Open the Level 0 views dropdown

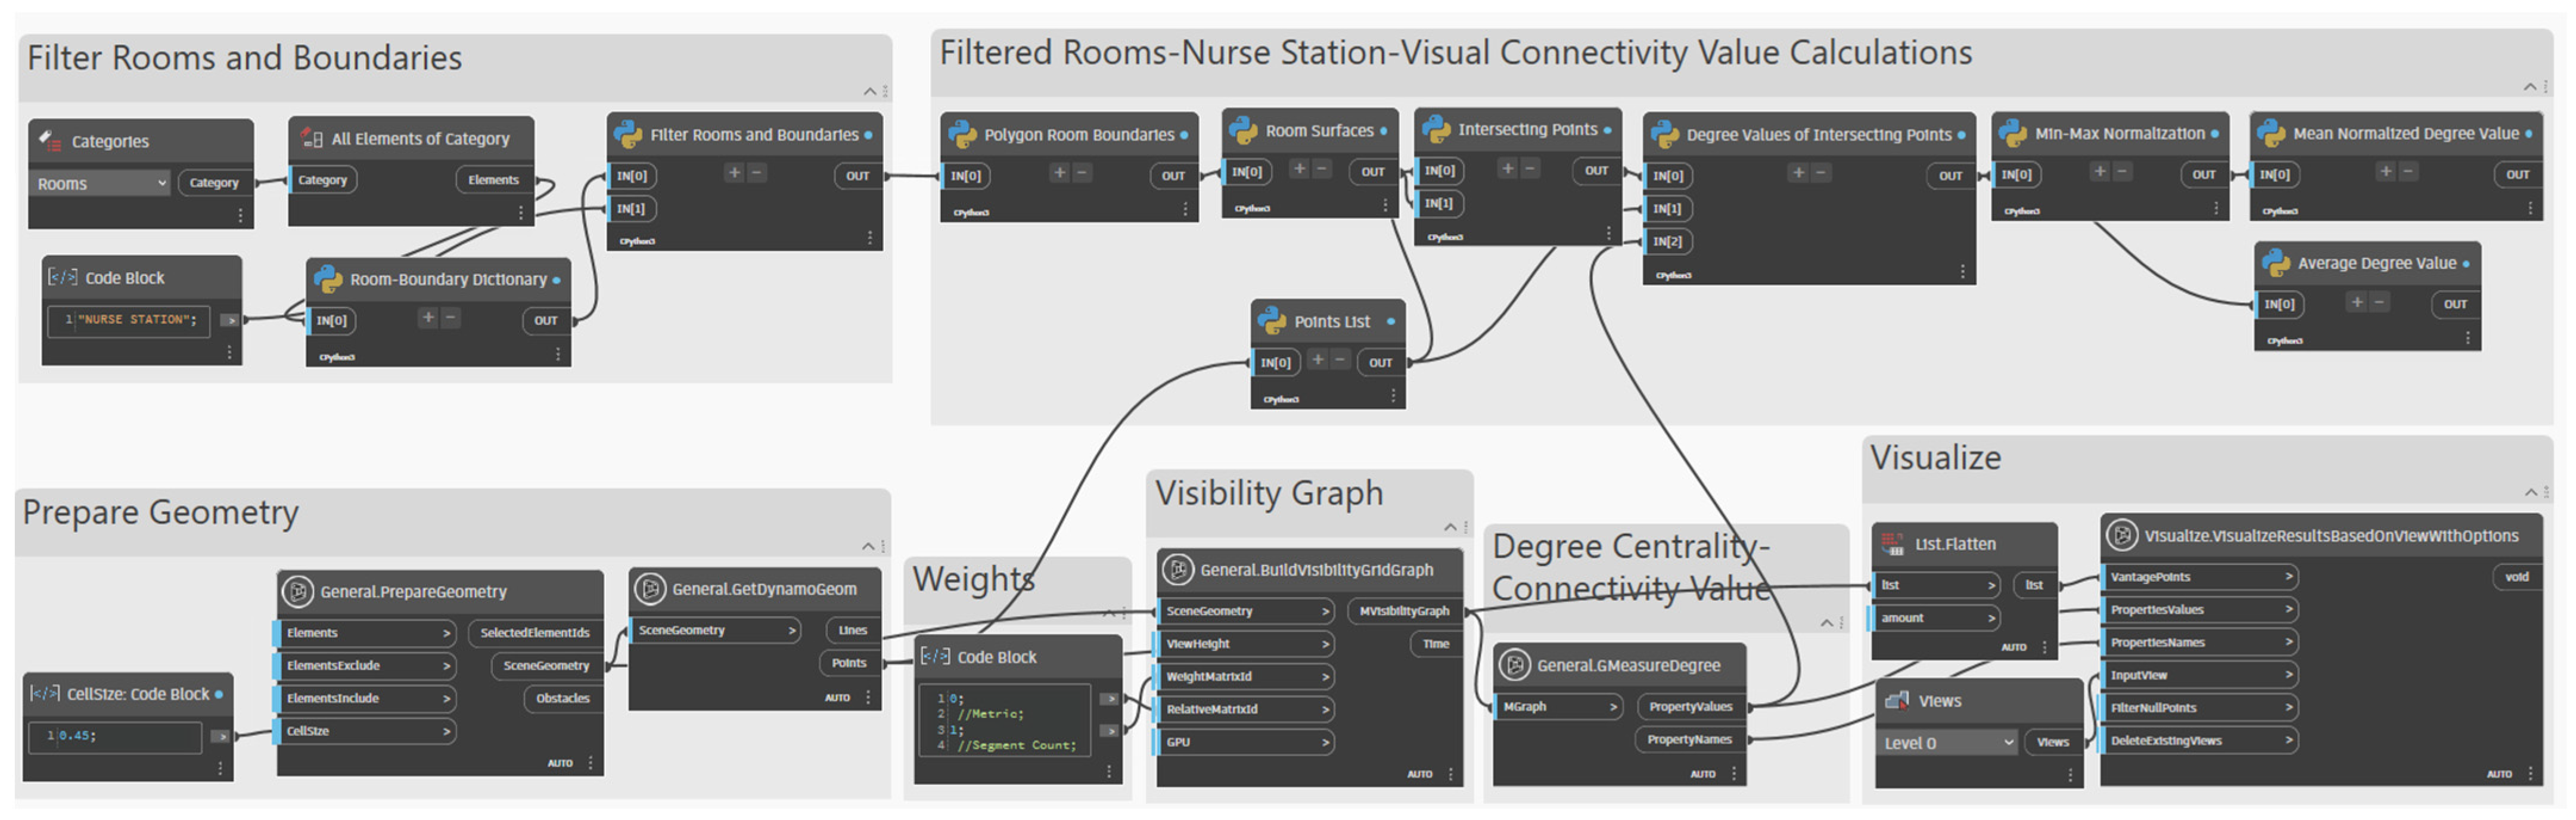click(1947, 742)
